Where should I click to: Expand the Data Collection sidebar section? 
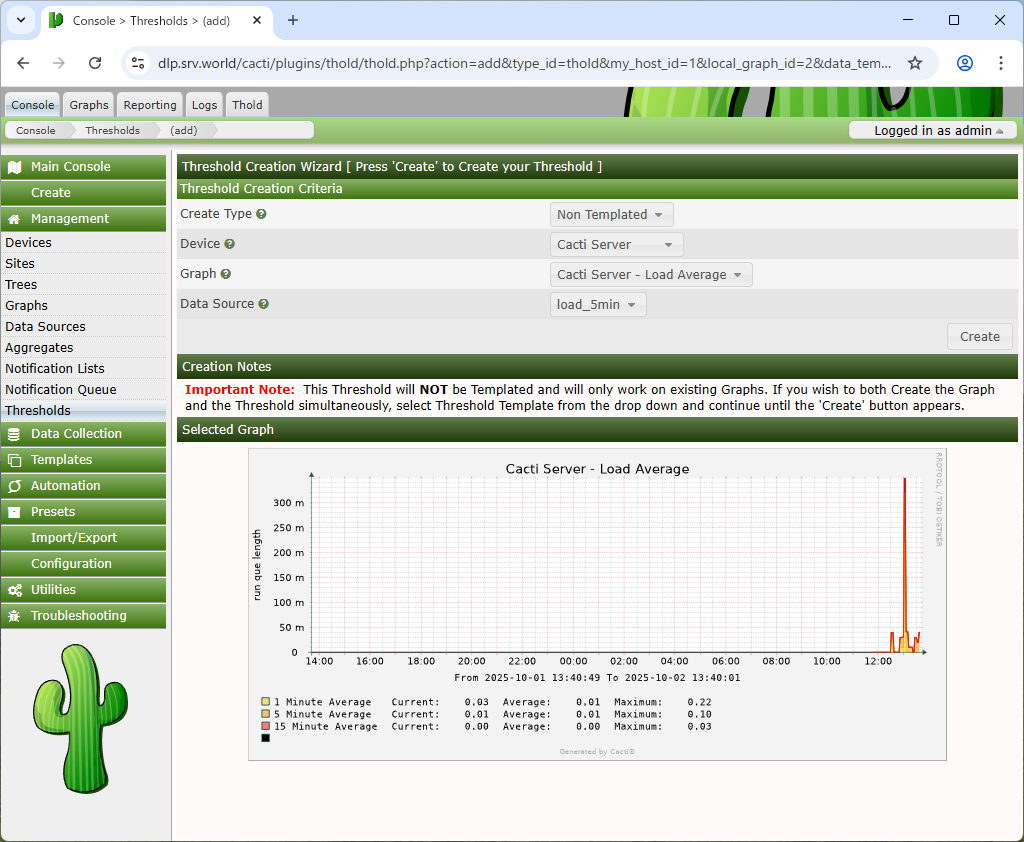click(83, 434)
